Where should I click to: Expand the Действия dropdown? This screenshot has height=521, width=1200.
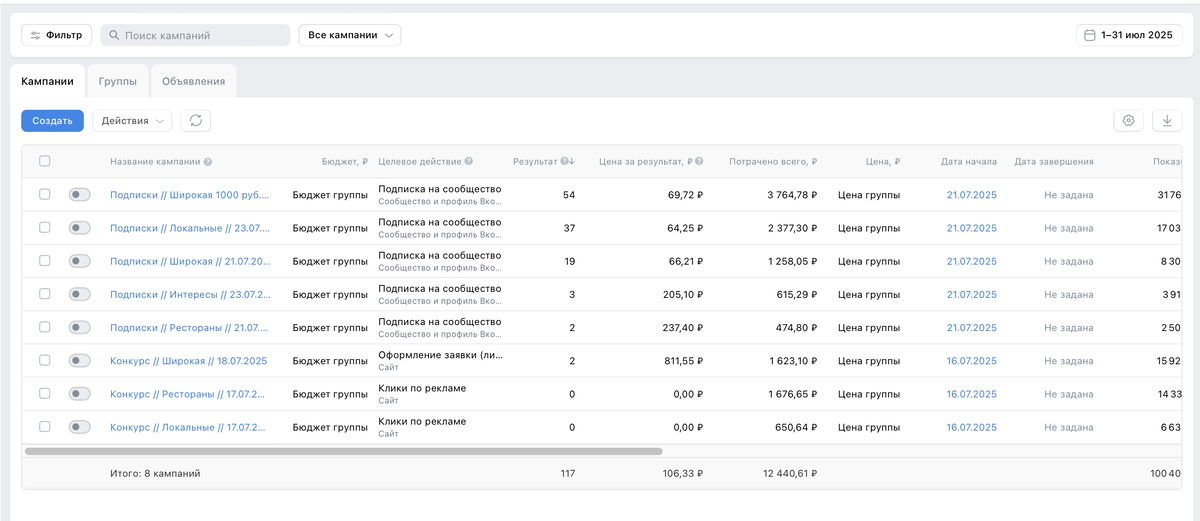coord(132,121)
